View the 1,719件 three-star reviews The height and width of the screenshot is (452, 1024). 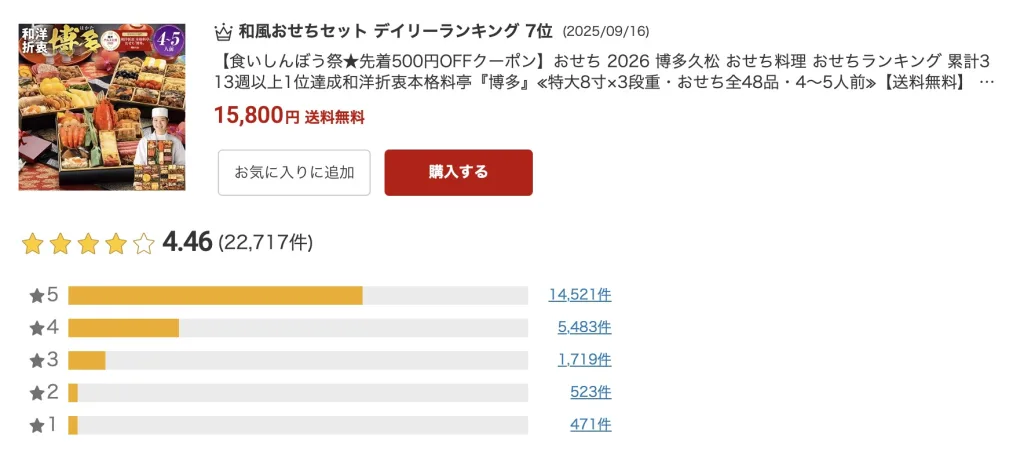tap(584, 360)
